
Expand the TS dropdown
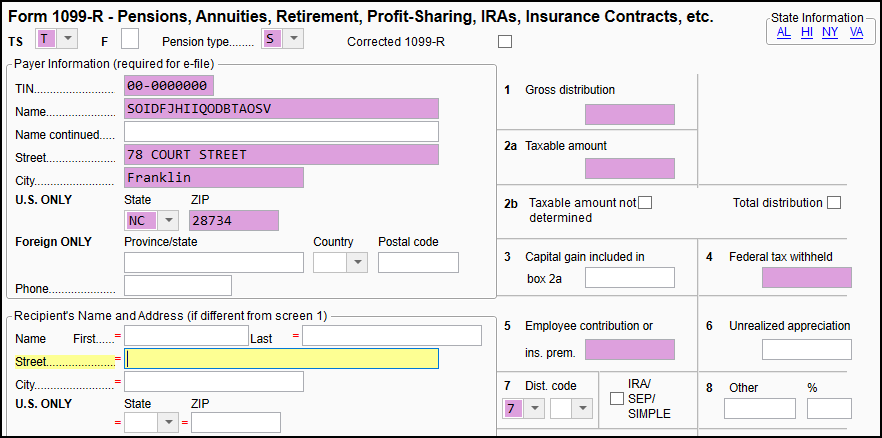(x=67, y=39)
